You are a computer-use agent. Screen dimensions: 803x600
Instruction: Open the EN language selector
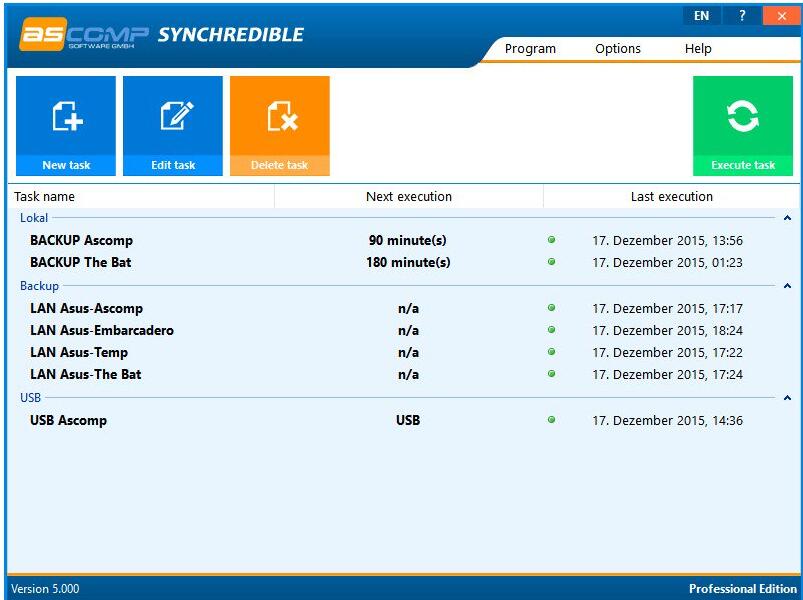702,16
